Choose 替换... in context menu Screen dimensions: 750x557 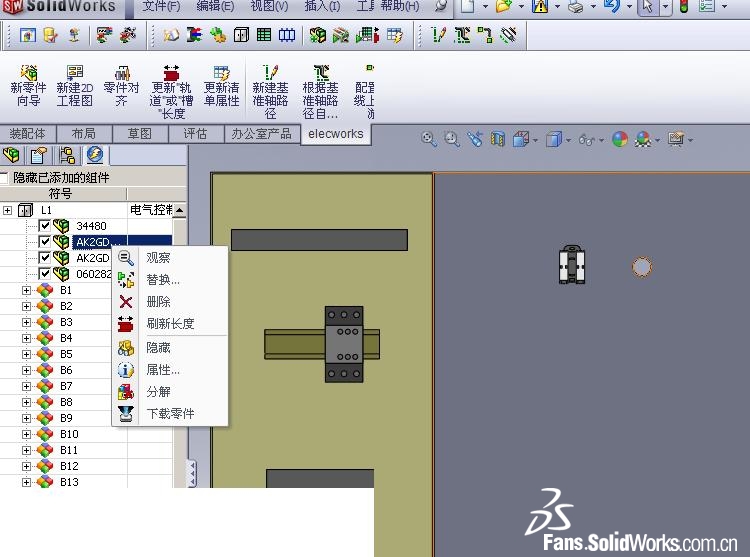pos(170,280)
